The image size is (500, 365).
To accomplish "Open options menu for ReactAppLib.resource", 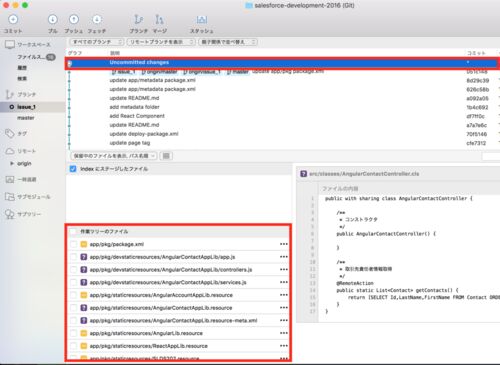I will point(284,346).
